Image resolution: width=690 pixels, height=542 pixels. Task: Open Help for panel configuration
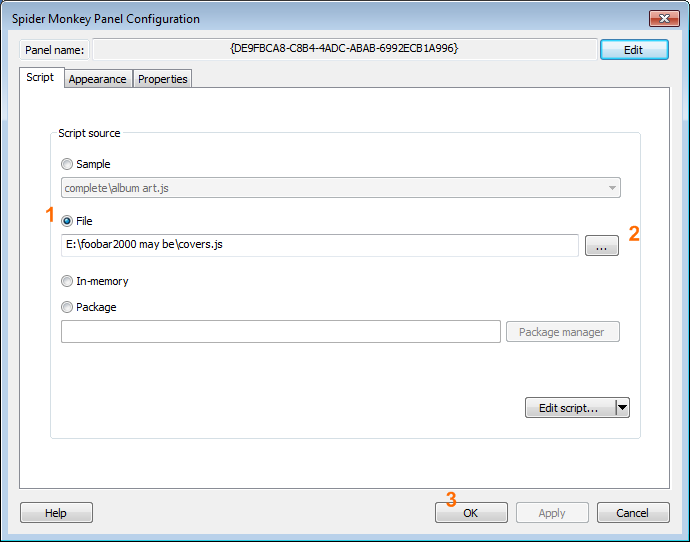click(x=56, y=513)
